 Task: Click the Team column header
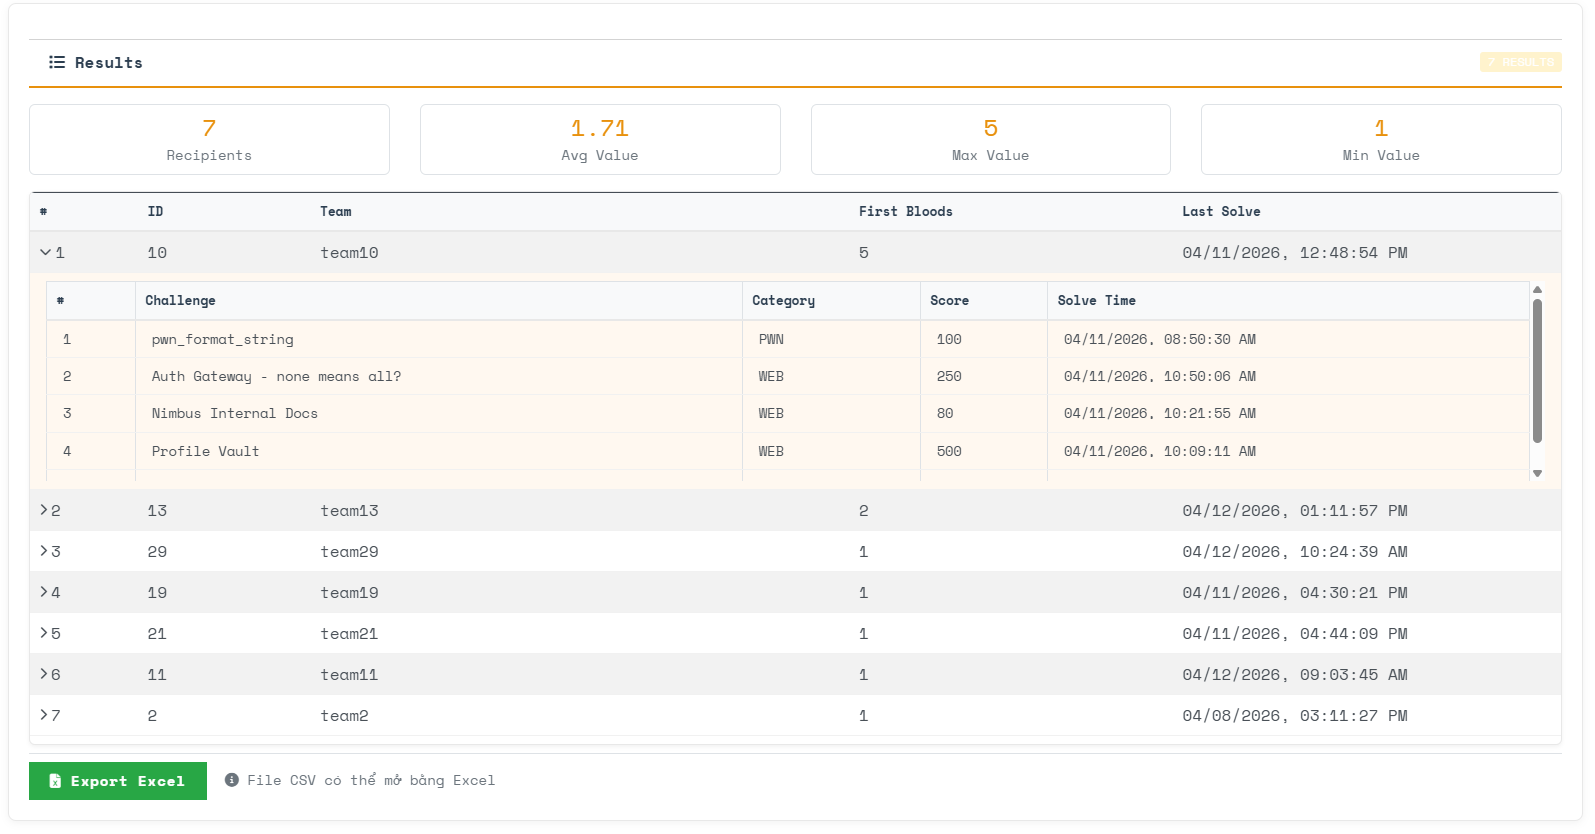pos(336,211)
